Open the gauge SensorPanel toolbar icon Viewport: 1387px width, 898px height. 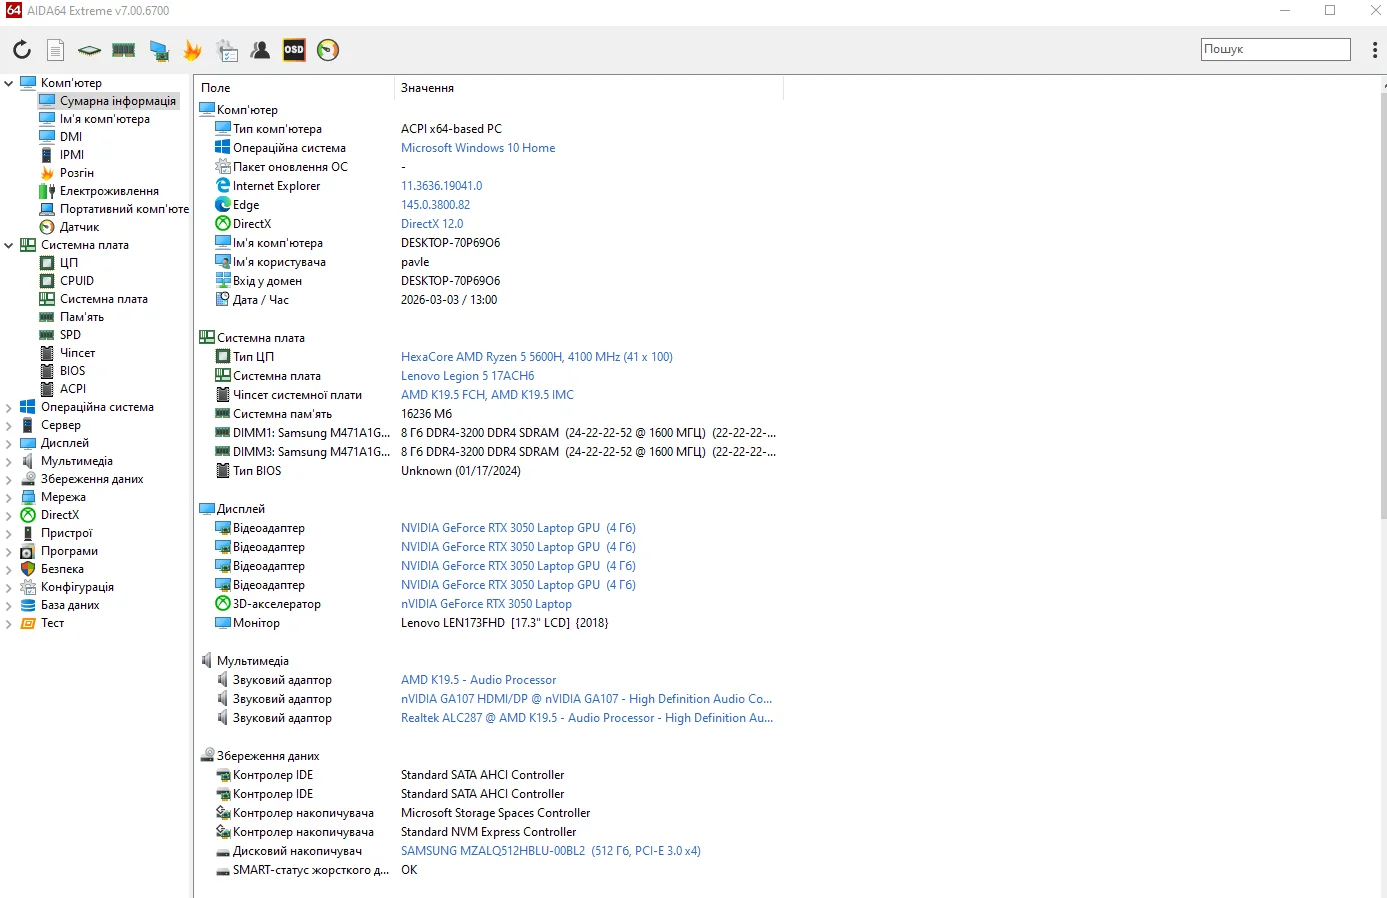328,50
